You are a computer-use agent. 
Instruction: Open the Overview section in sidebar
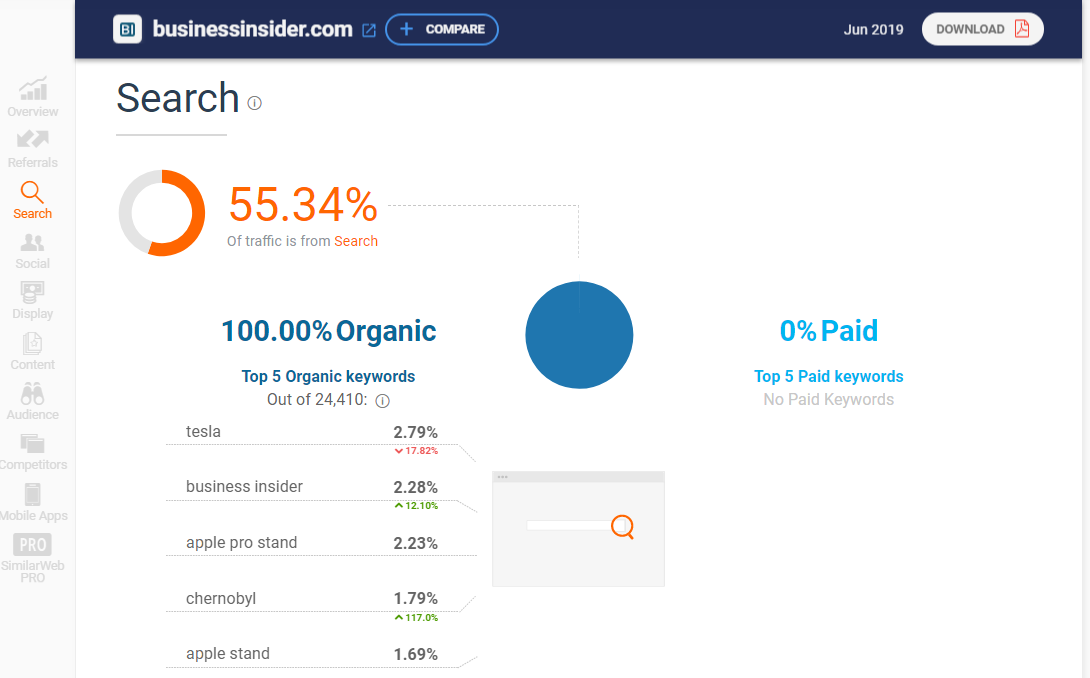point(33,97)
